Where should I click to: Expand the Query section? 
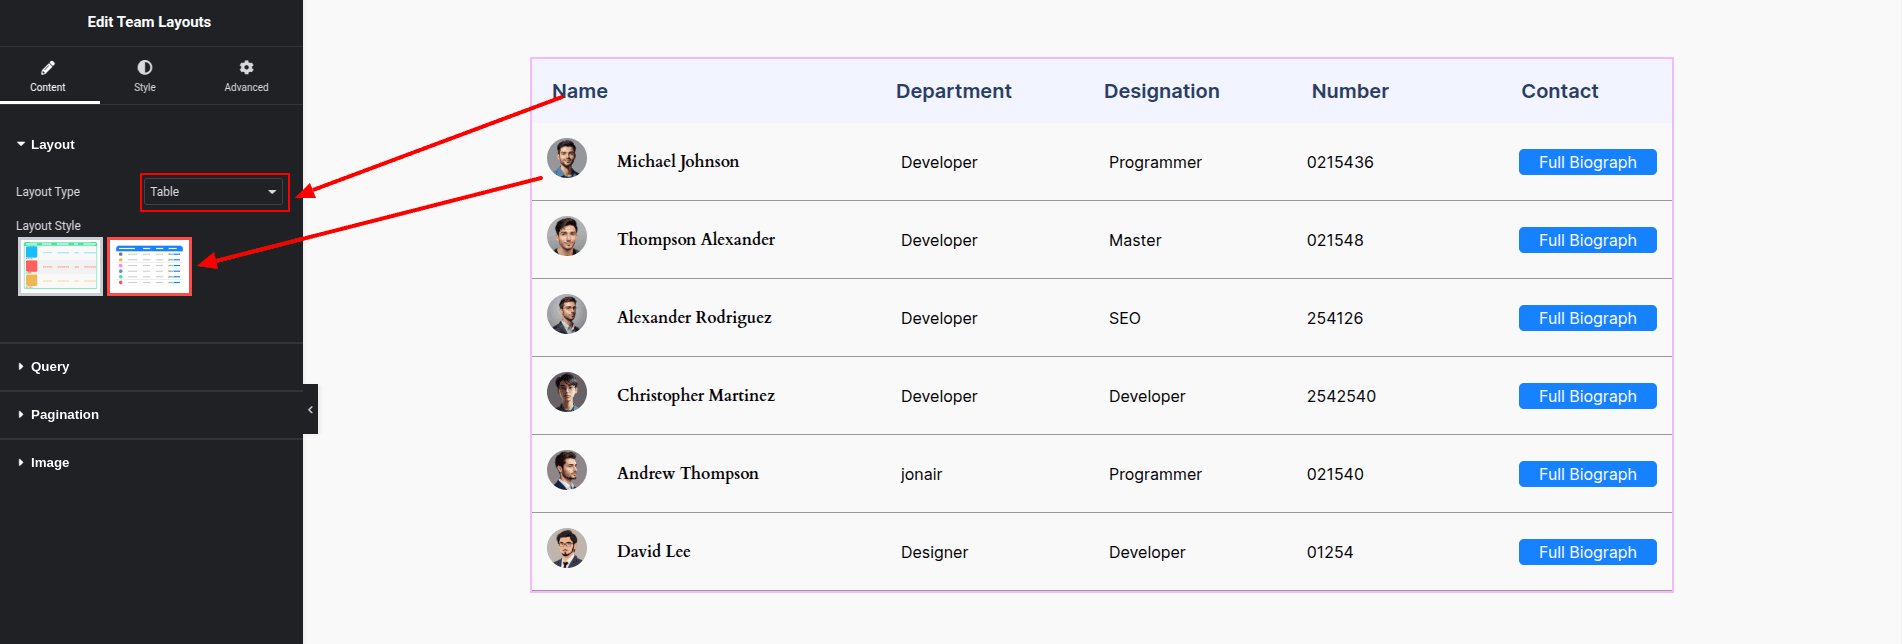[x=50, y=367]
